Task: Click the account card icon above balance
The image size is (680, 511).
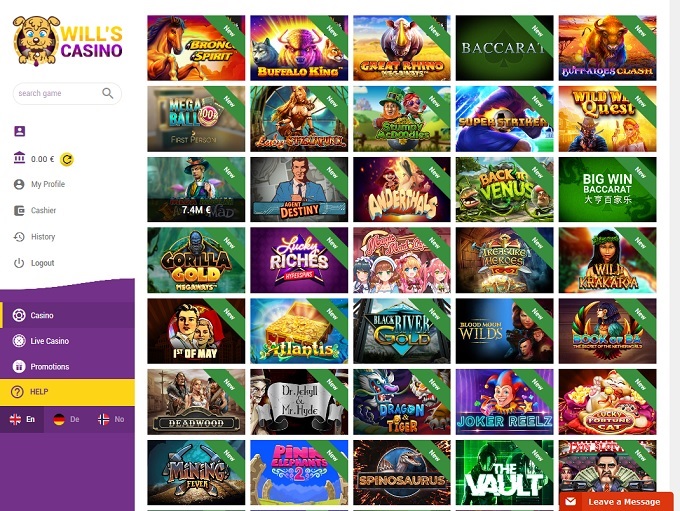Action: pos(20,131)
